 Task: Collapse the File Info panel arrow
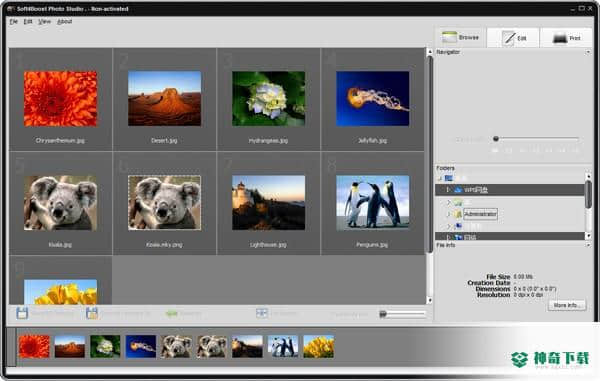pyautogui.click(x=588, y=245)
